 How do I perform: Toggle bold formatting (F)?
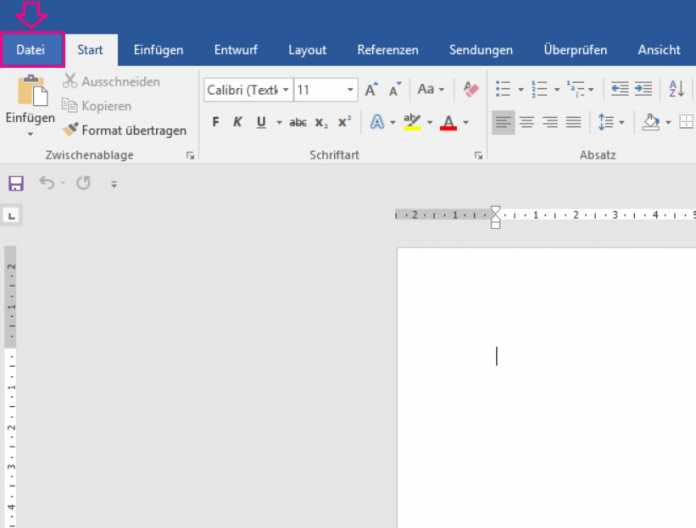(215, 122)
